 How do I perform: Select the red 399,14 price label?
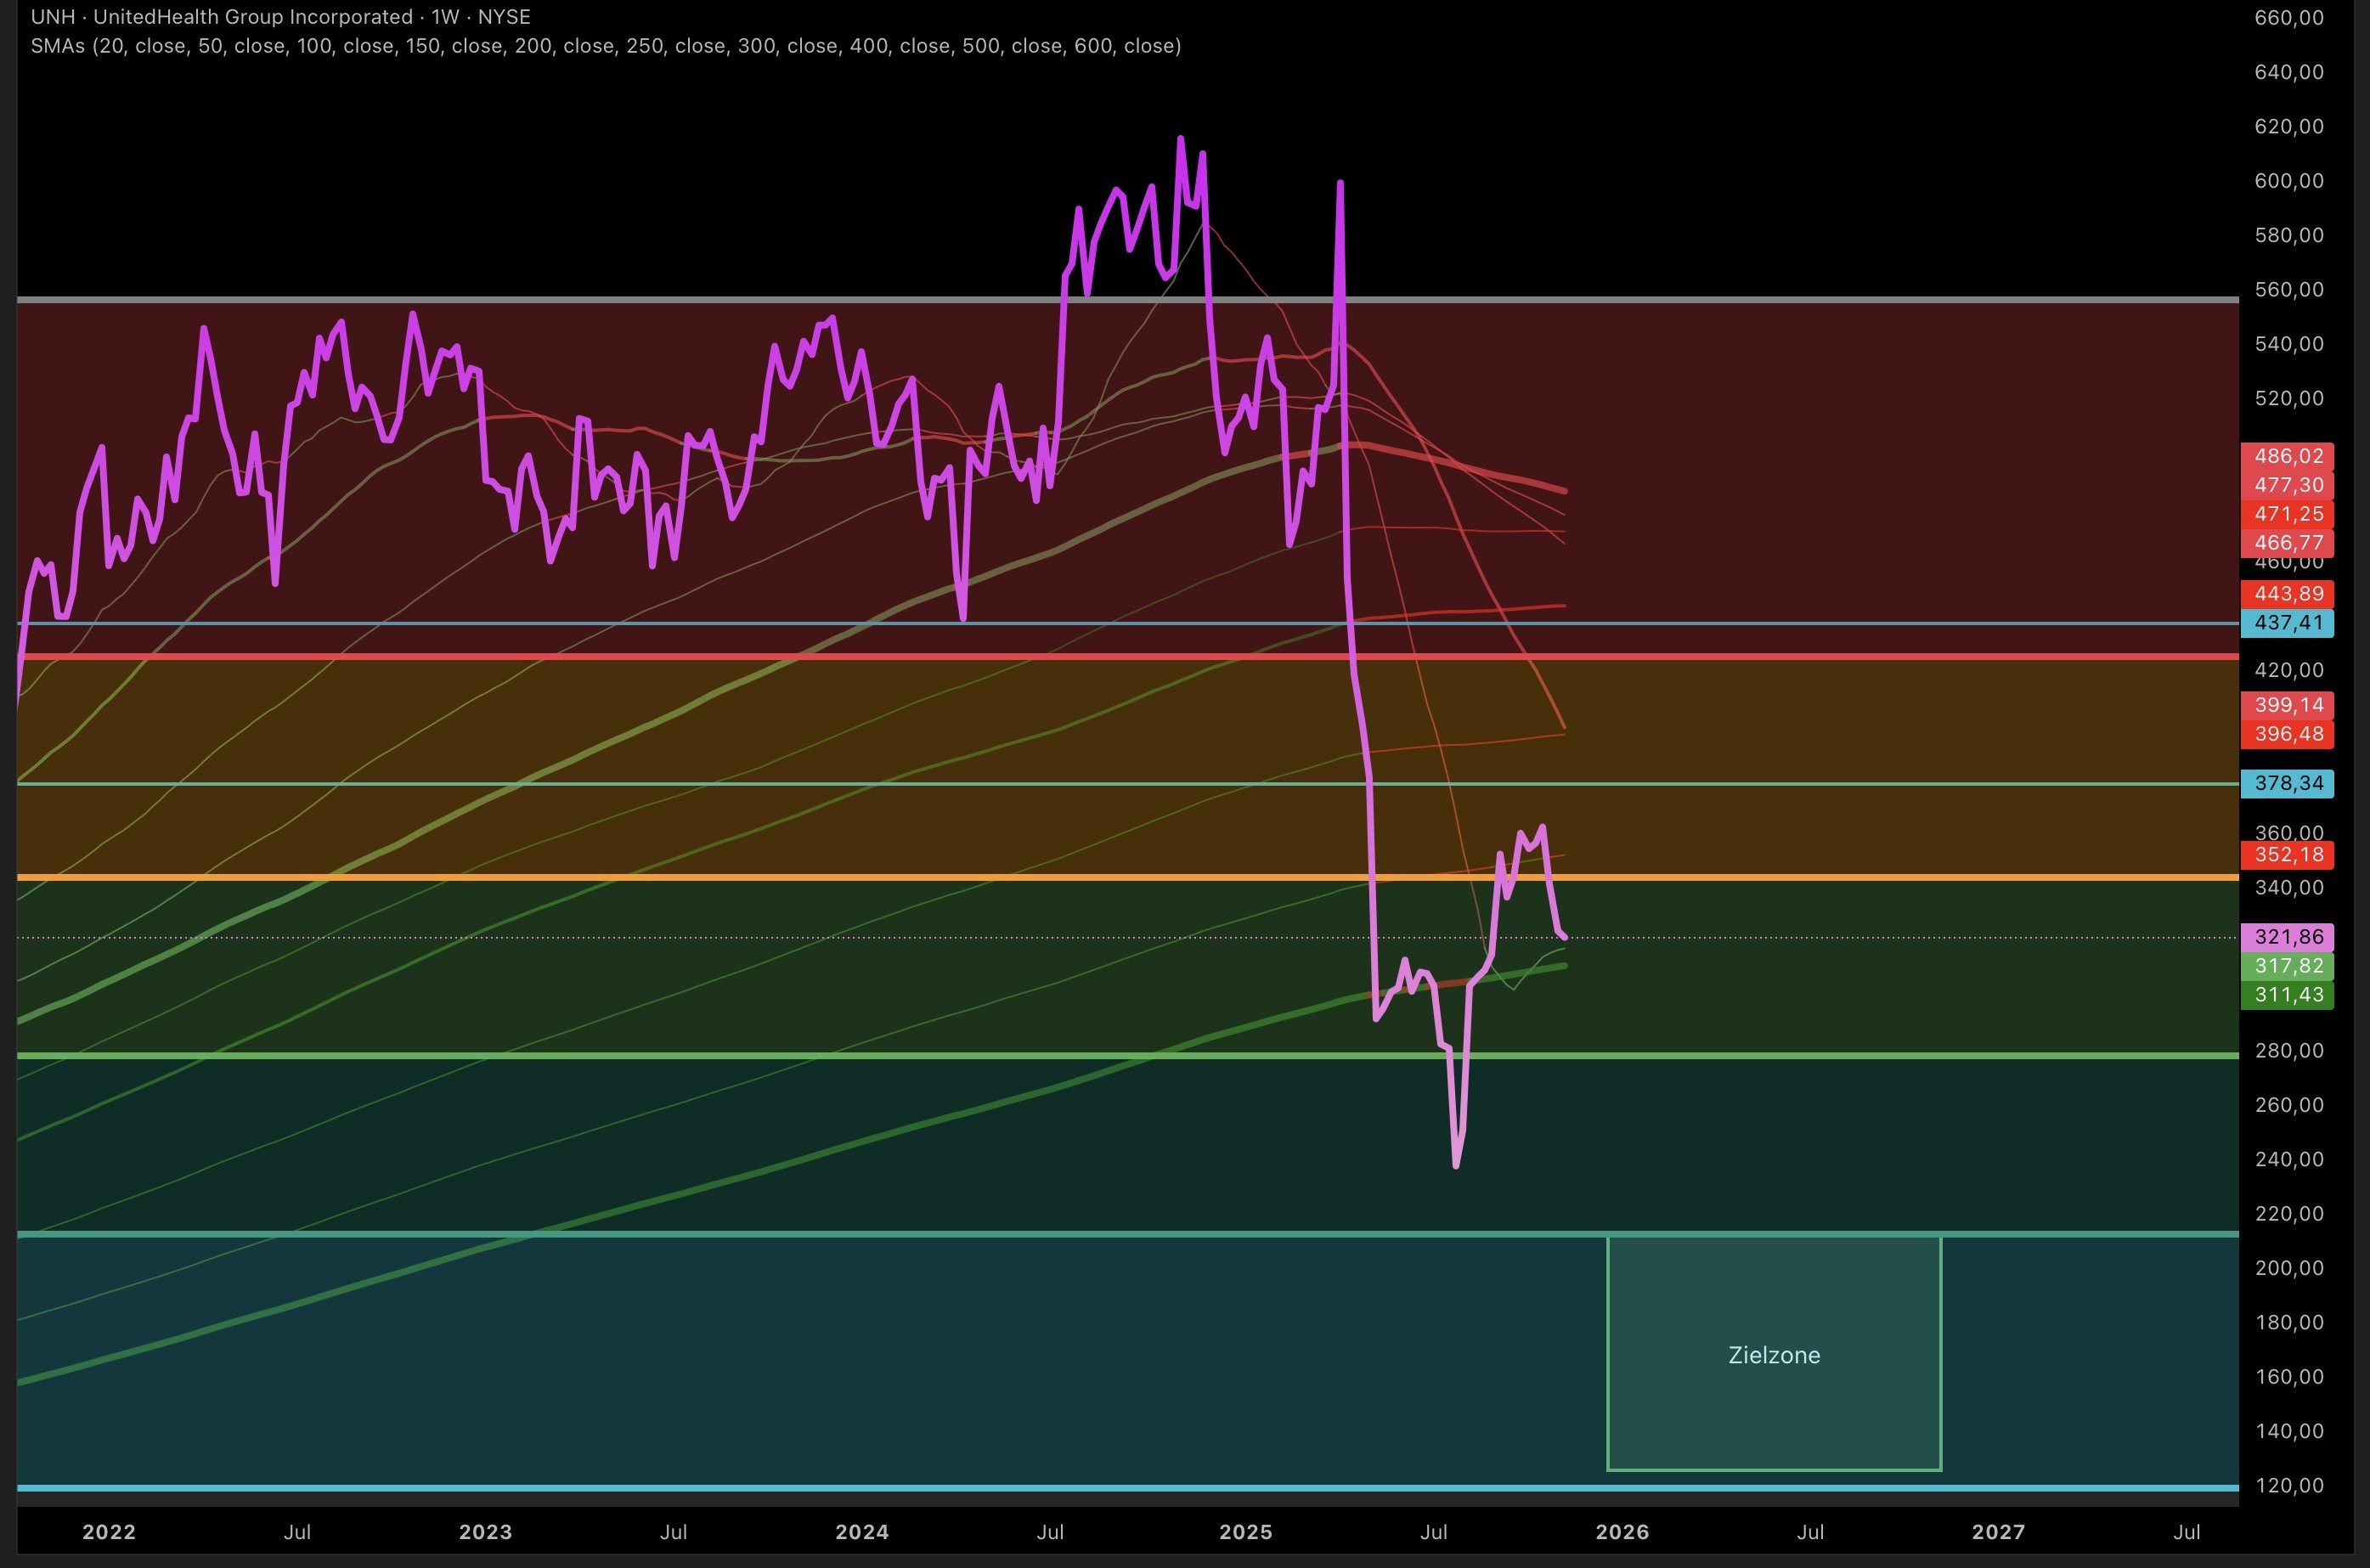(2288, 705)
